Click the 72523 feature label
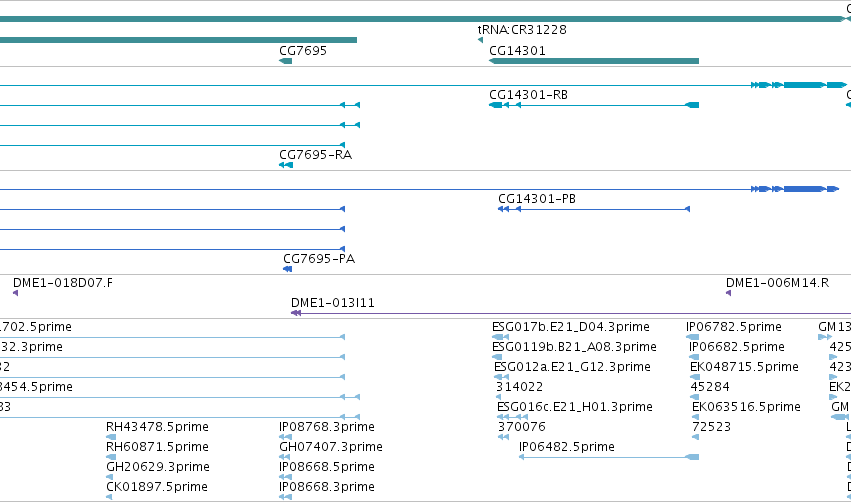This screenshot has width=851, height=502. pos(712,427)
